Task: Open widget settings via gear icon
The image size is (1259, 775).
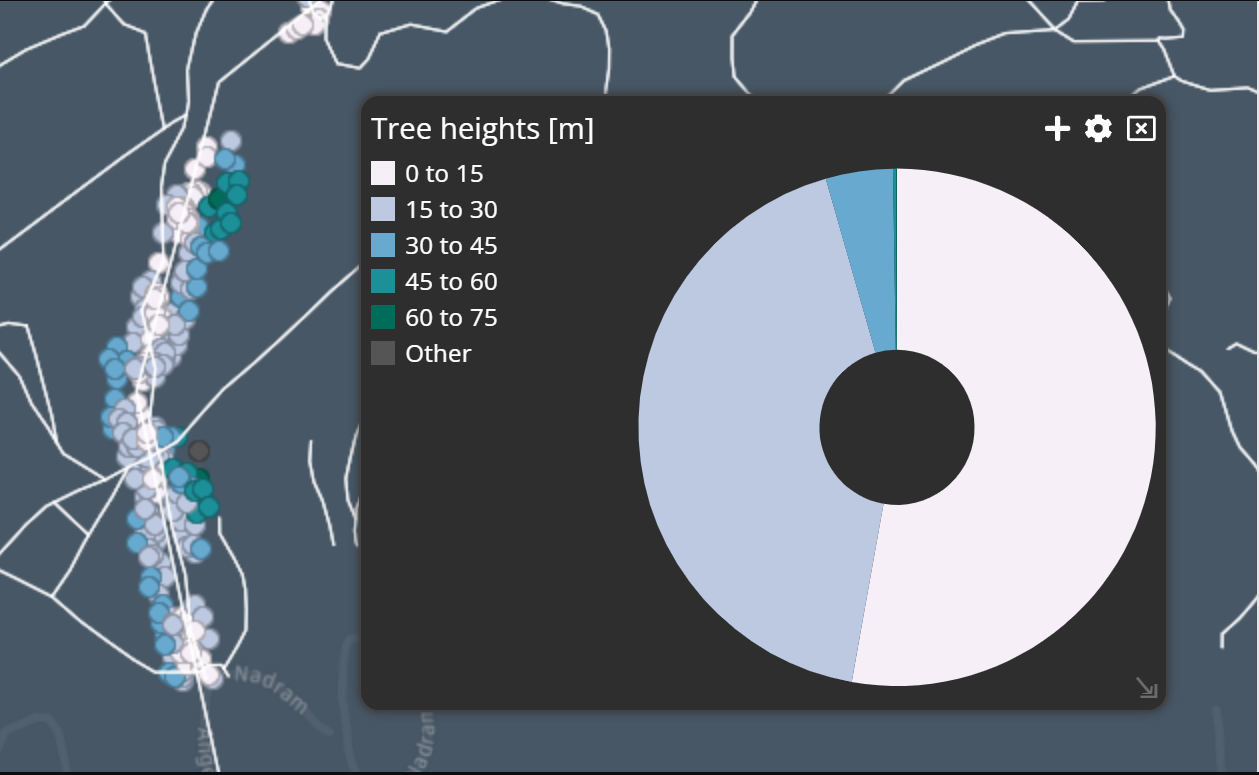Action: 1097,128
